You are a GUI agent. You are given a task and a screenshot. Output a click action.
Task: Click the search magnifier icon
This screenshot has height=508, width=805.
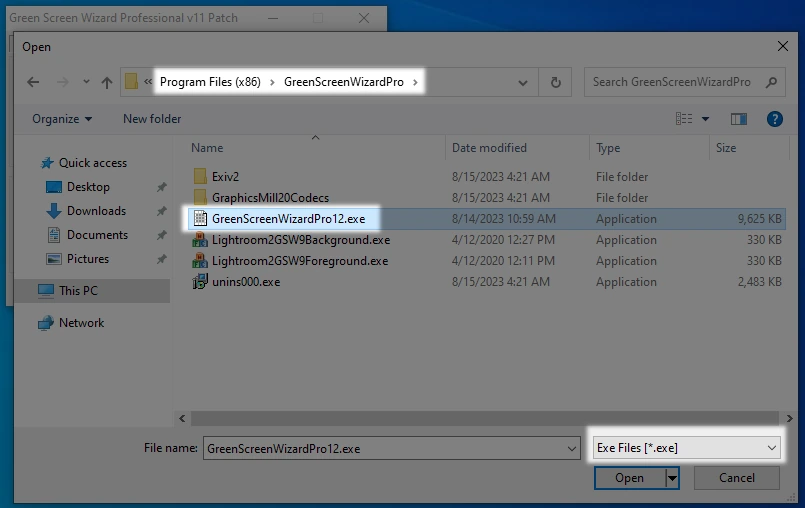pos(771,82)
